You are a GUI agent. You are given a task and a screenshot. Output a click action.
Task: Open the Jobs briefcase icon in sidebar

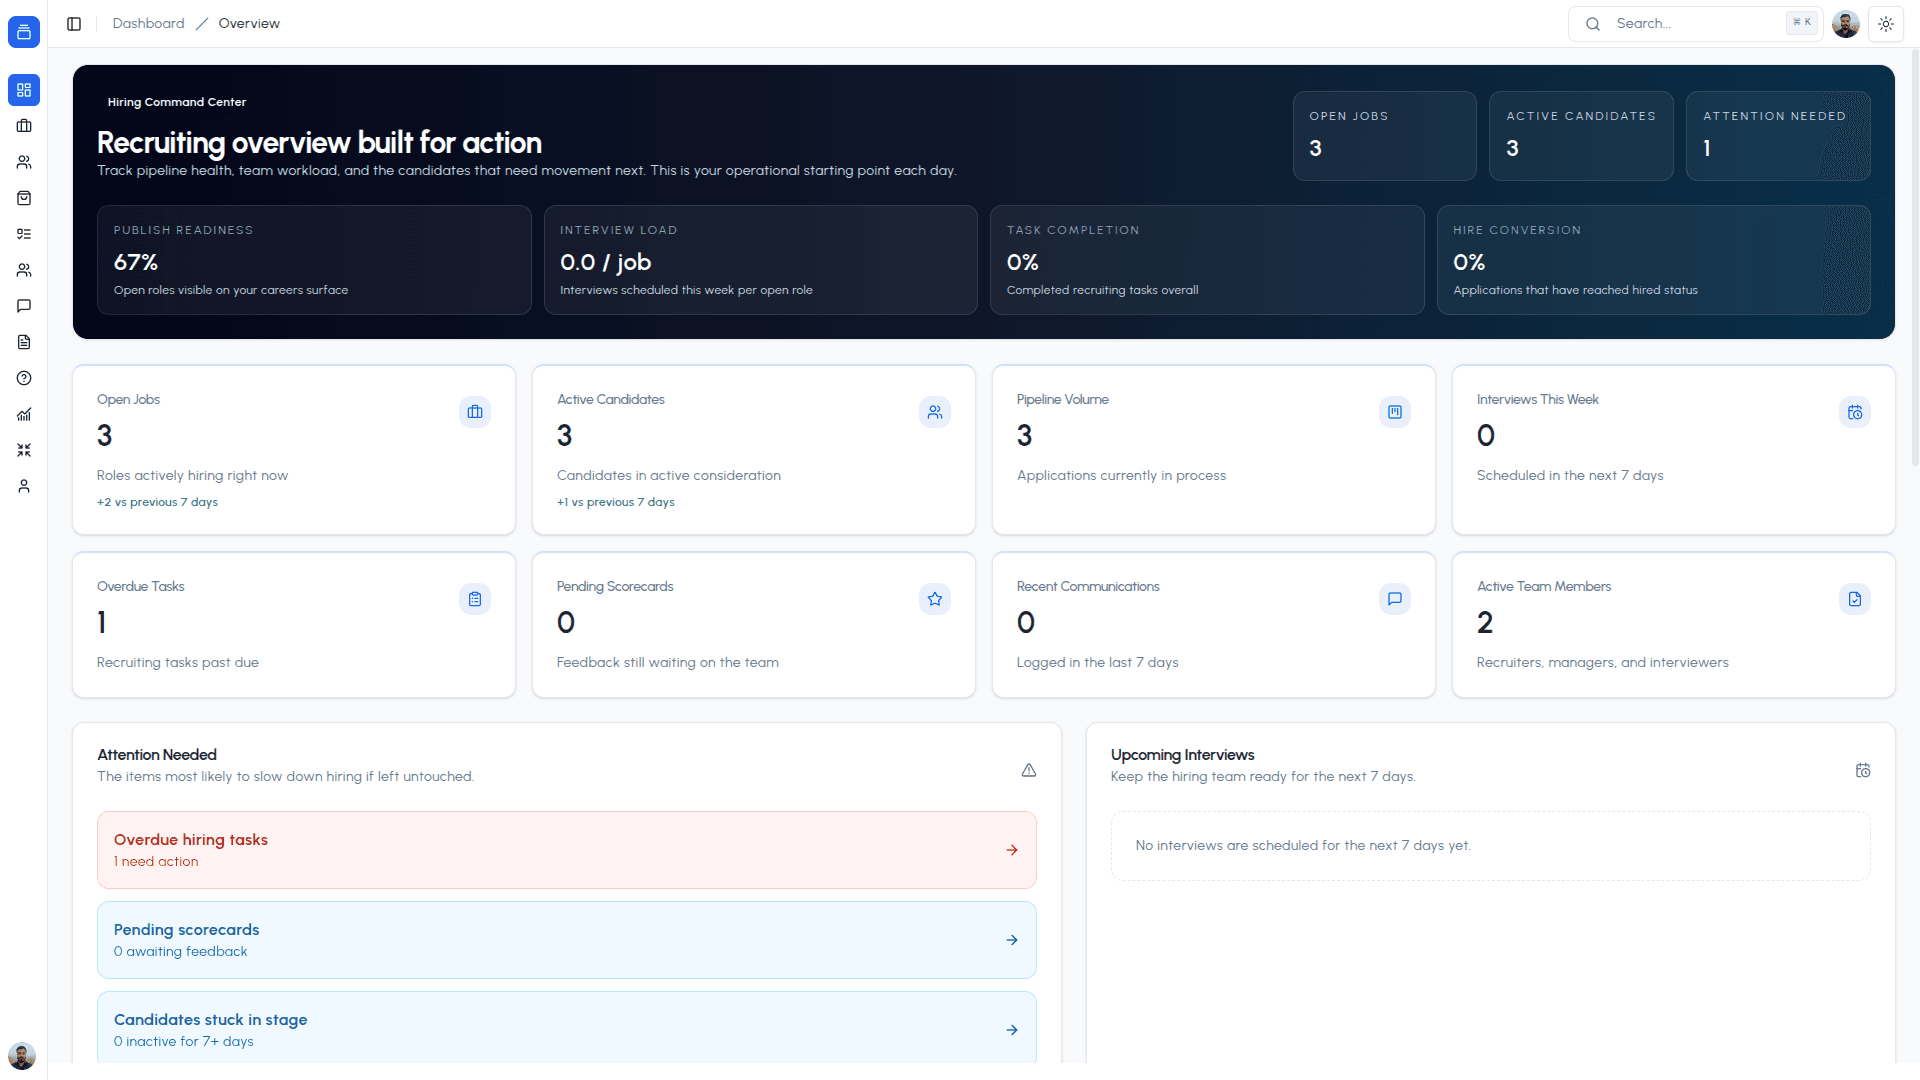24,126
